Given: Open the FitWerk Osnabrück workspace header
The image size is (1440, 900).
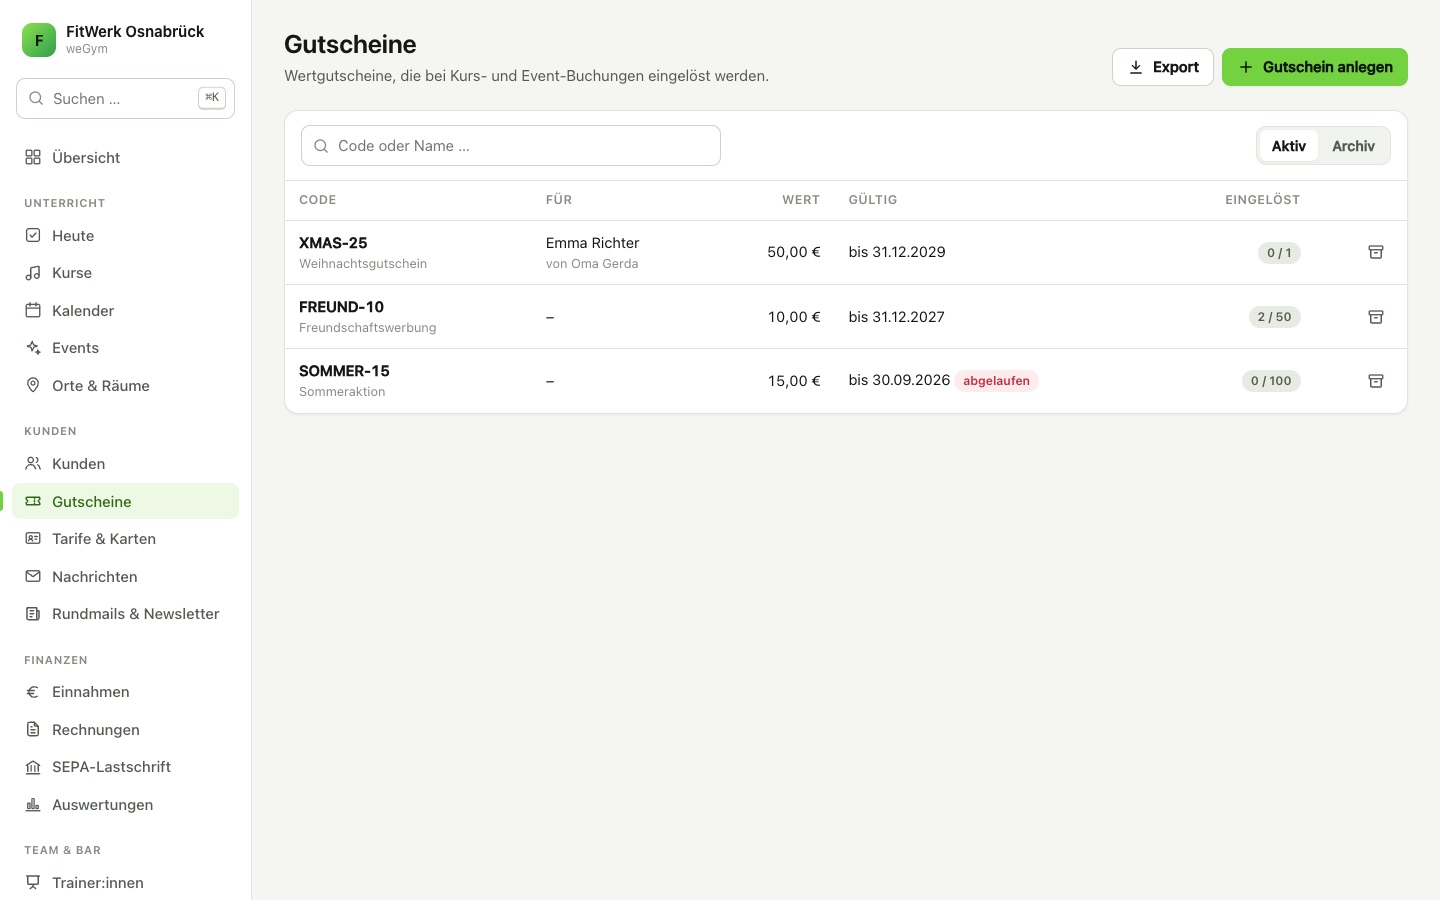Looking at the screenshot, I should coord(126,40).
